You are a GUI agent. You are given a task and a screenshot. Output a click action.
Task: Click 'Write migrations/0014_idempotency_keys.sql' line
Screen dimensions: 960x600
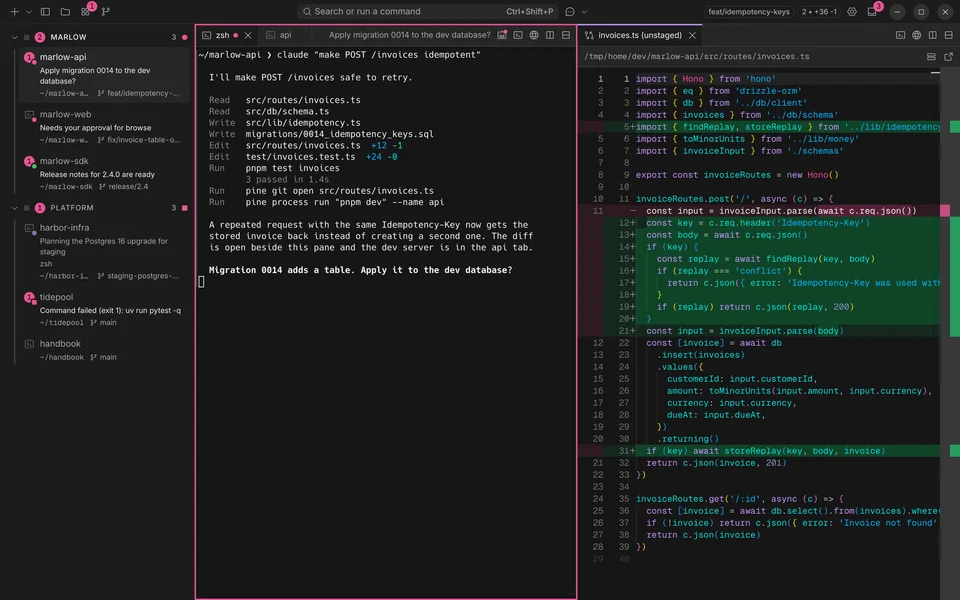pyautogui.click(x=321, y=134)
